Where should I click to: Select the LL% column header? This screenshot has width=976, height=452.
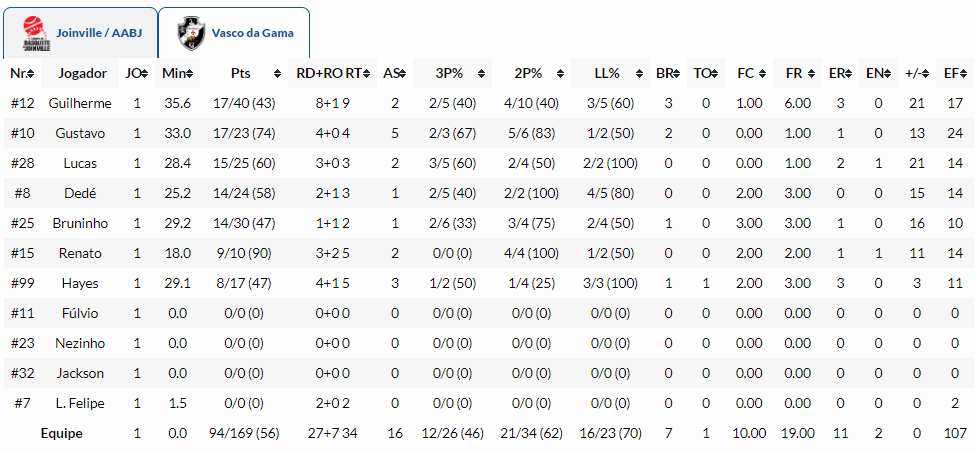pyautogui.click(x=607, y=73)
